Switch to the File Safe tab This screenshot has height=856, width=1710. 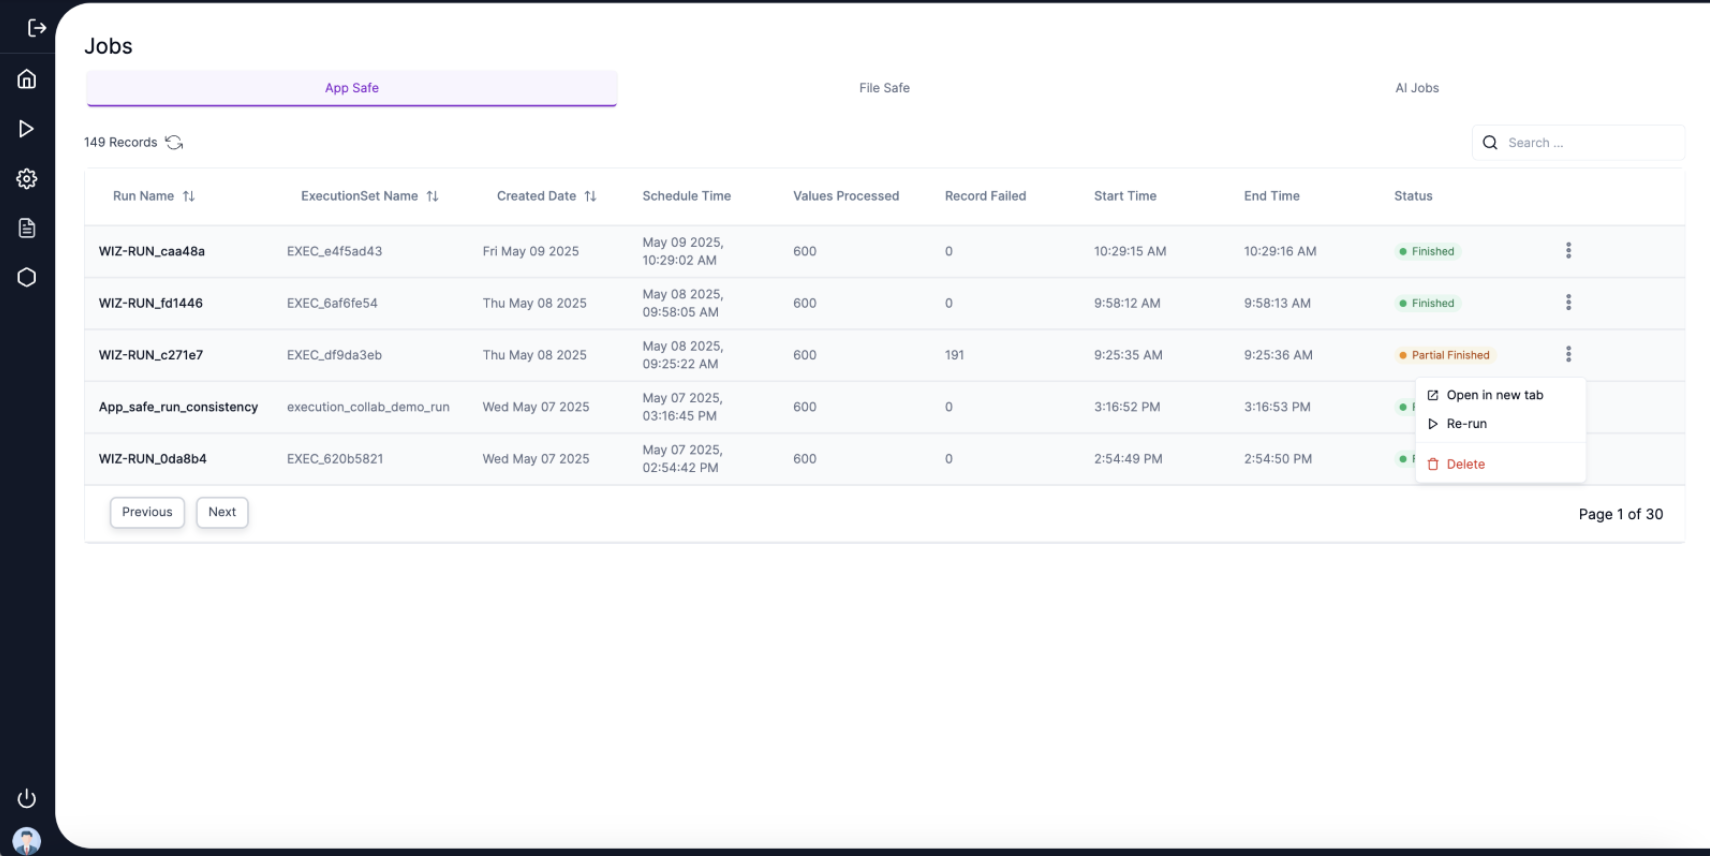(x=884, y=88)
